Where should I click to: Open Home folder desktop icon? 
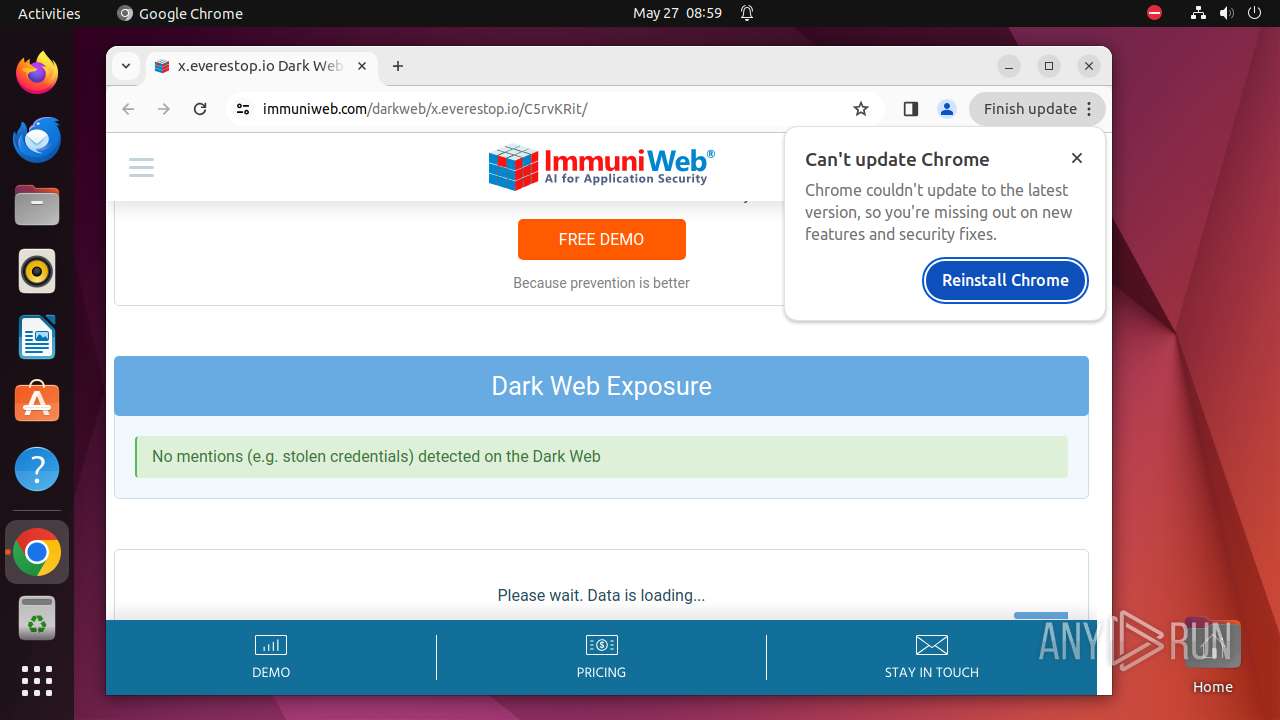pyautogui.click(x=1212, y=656)
